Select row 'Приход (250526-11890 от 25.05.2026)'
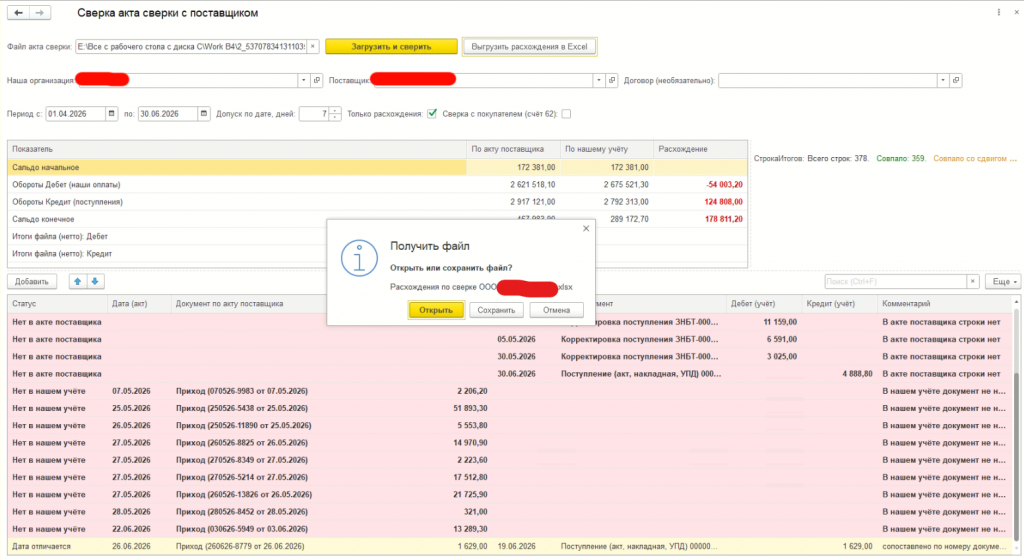 tap(510, 425)
